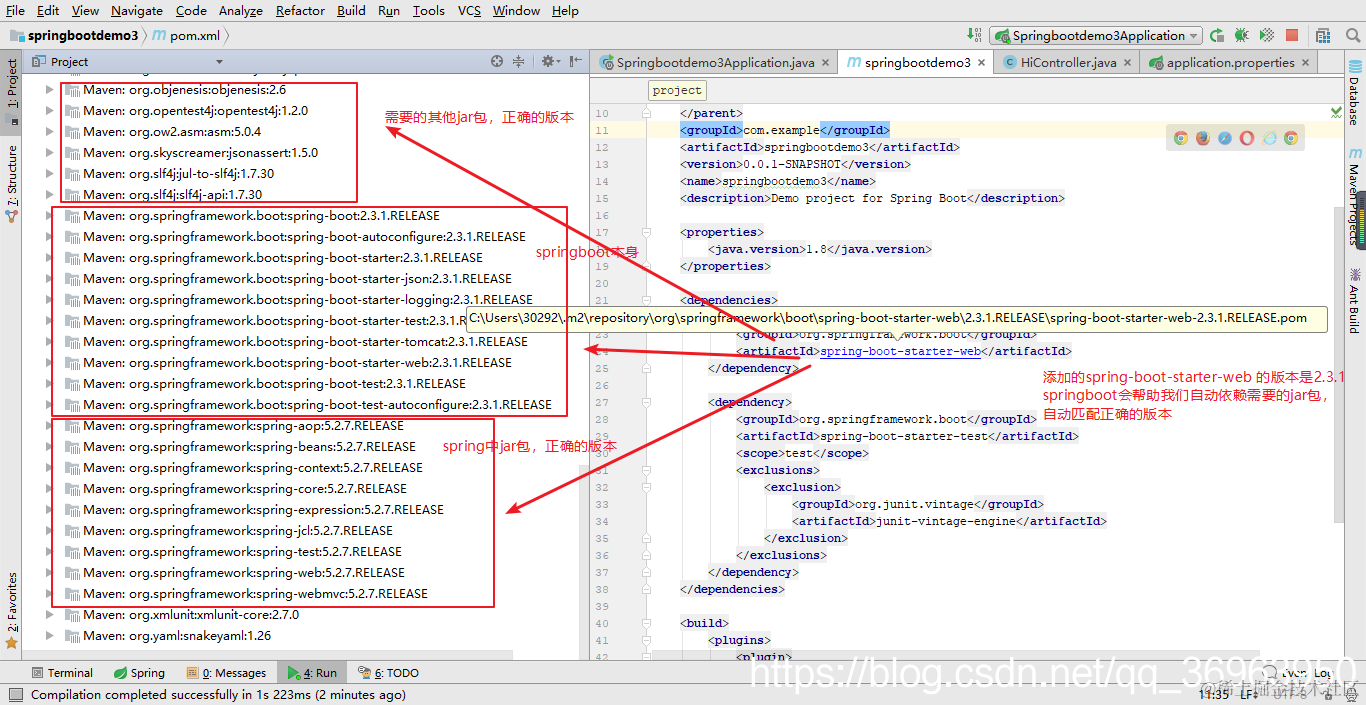Click pom.xml in navigation bar breadcrumb
Viewport: 1366px width, 705px height.
click(186, 35)
